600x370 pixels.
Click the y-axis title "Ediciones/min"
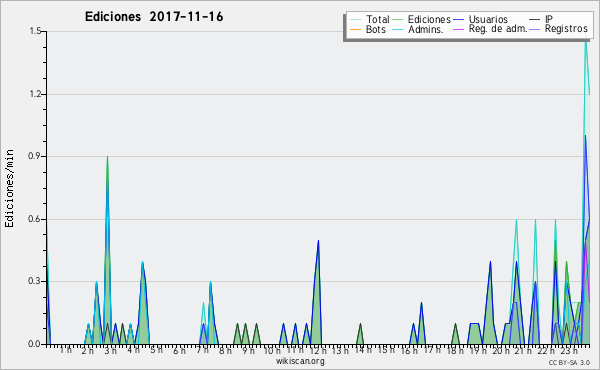coord(9,188)
